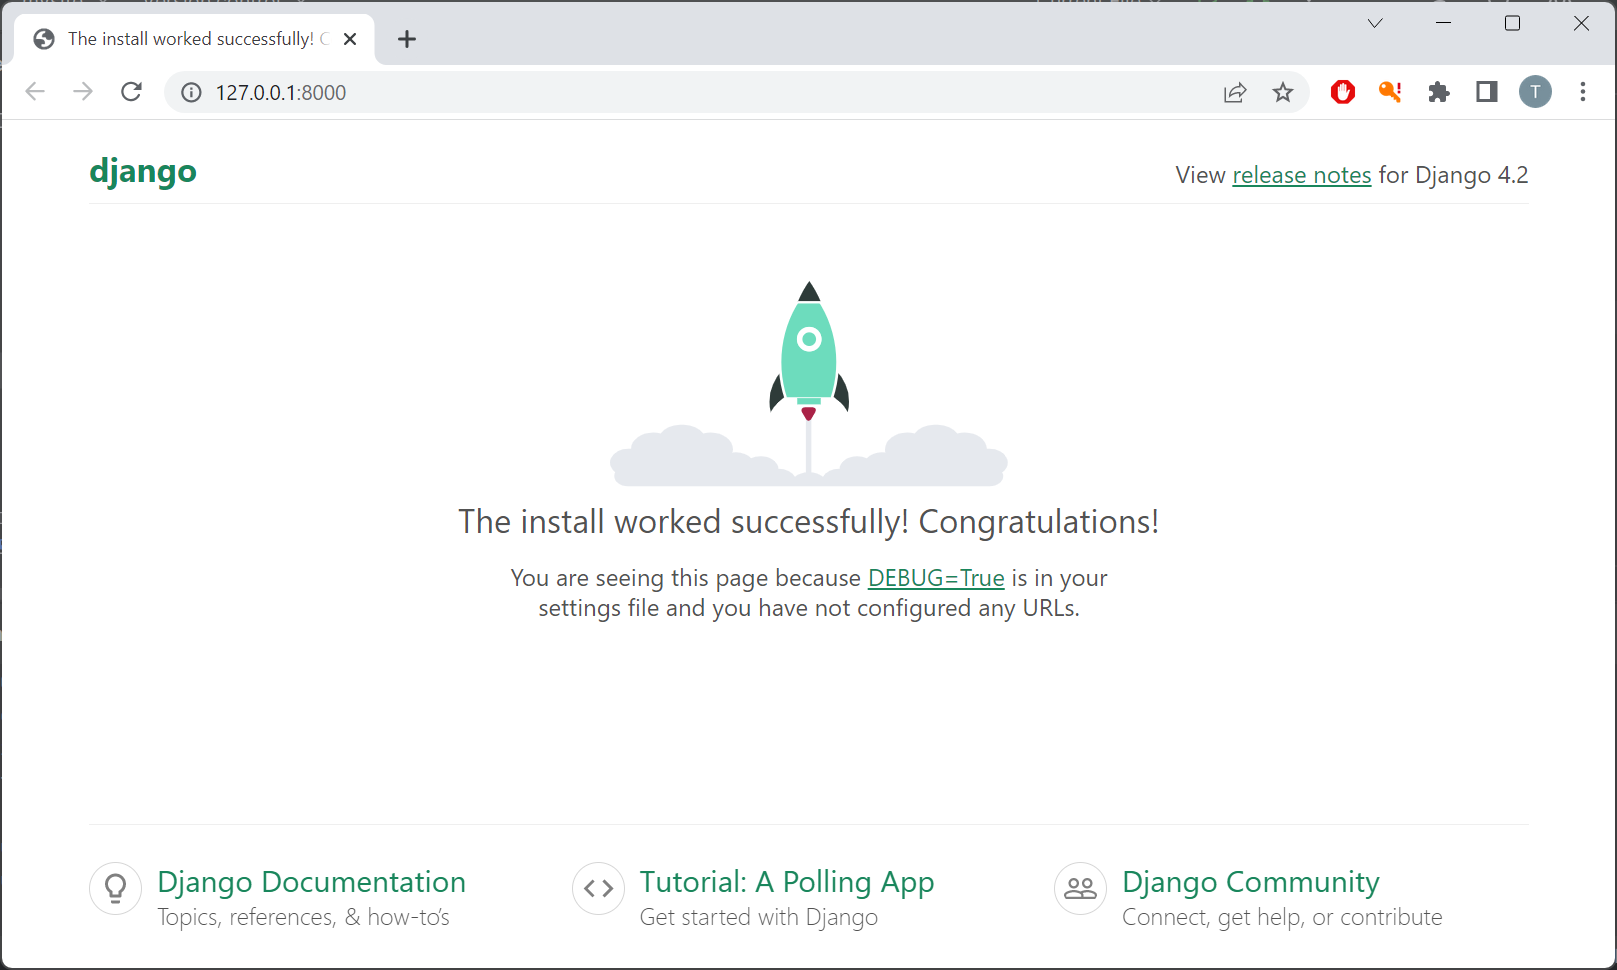This screenshot has width=1617, height=970.
Task: Click the forward navigation arrow
Action: coord(83,92)
